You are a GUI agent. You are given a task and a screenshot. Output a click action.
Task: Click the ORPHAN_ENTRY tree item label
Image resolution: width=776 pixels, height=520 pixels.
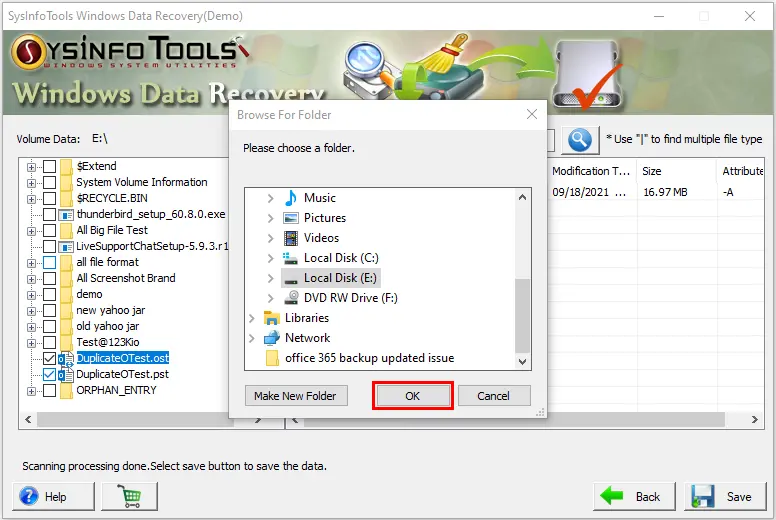point(116,390)
